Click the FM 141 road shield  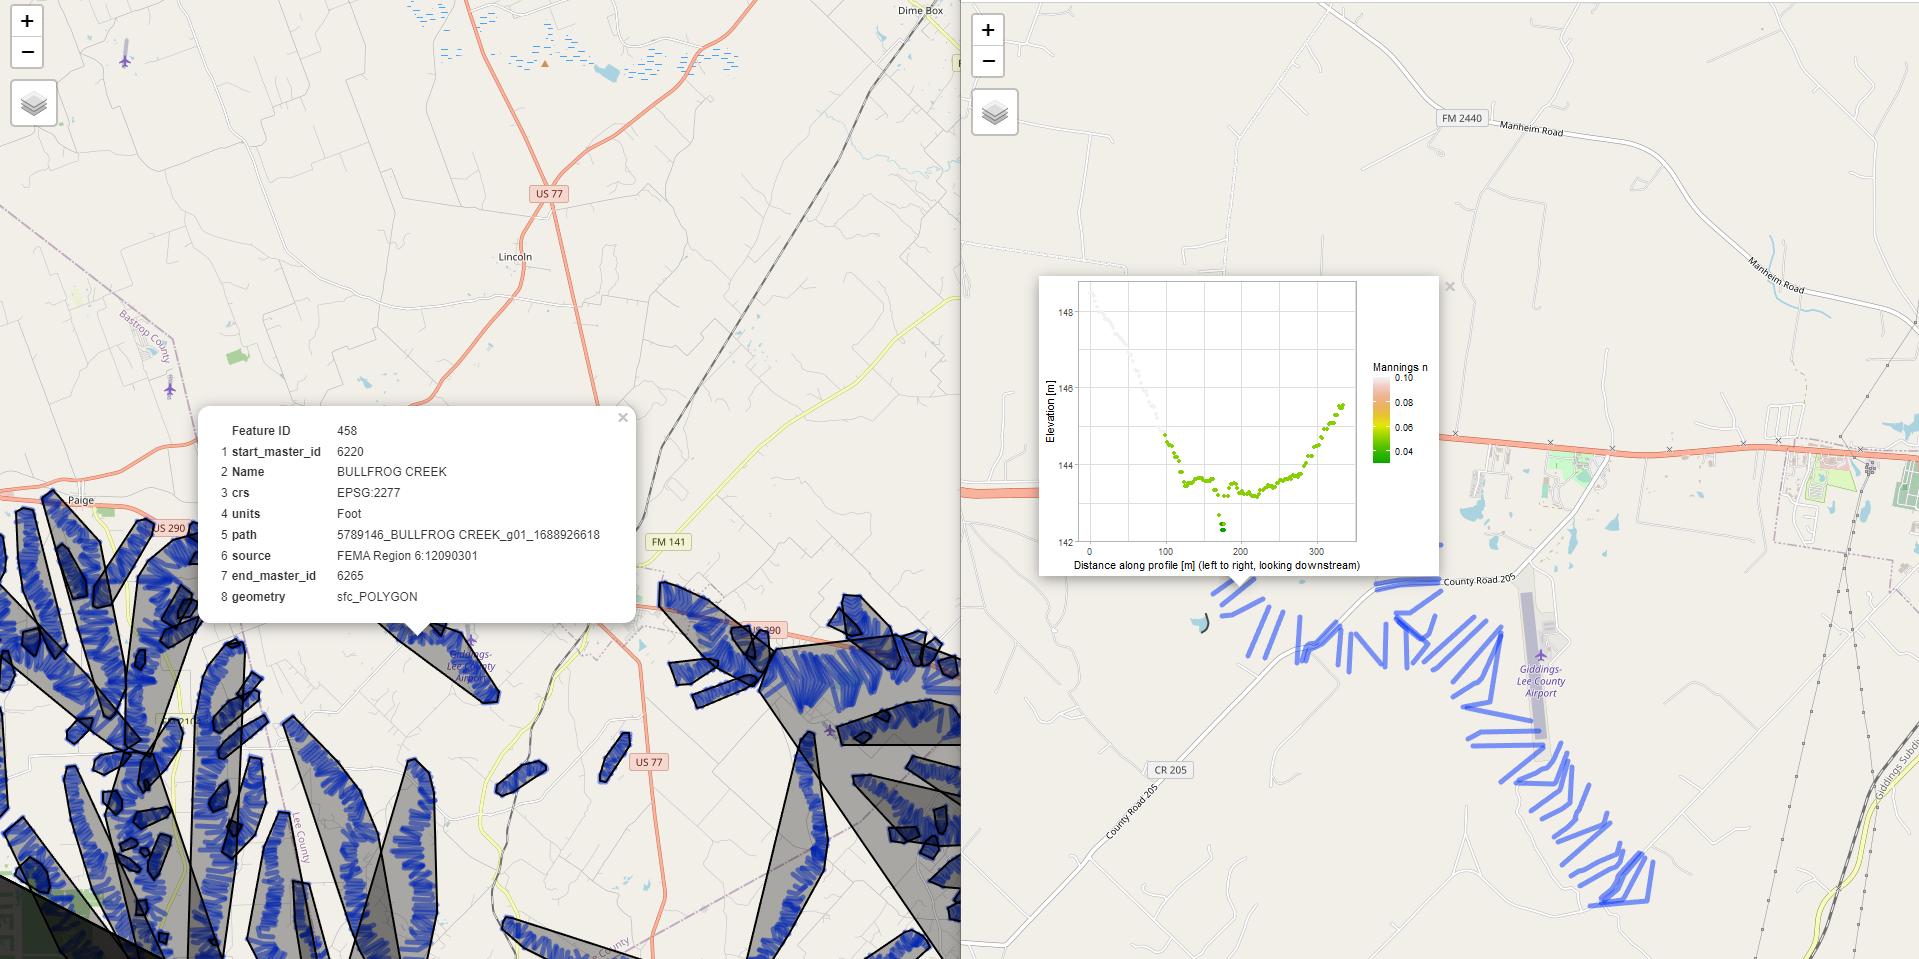(x=669, y=542)
